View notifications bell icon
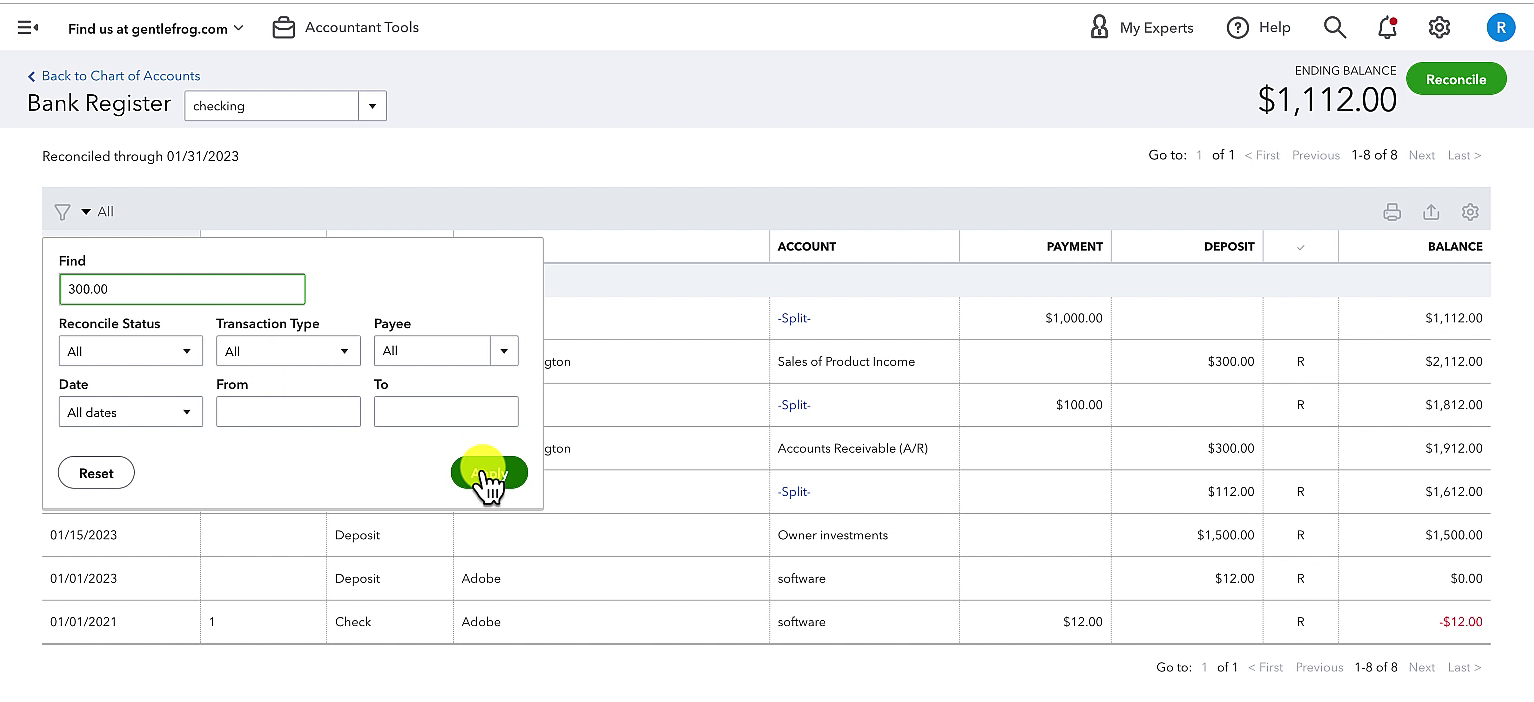Viewport: 1534px width, 702px height. [1387, 28]
